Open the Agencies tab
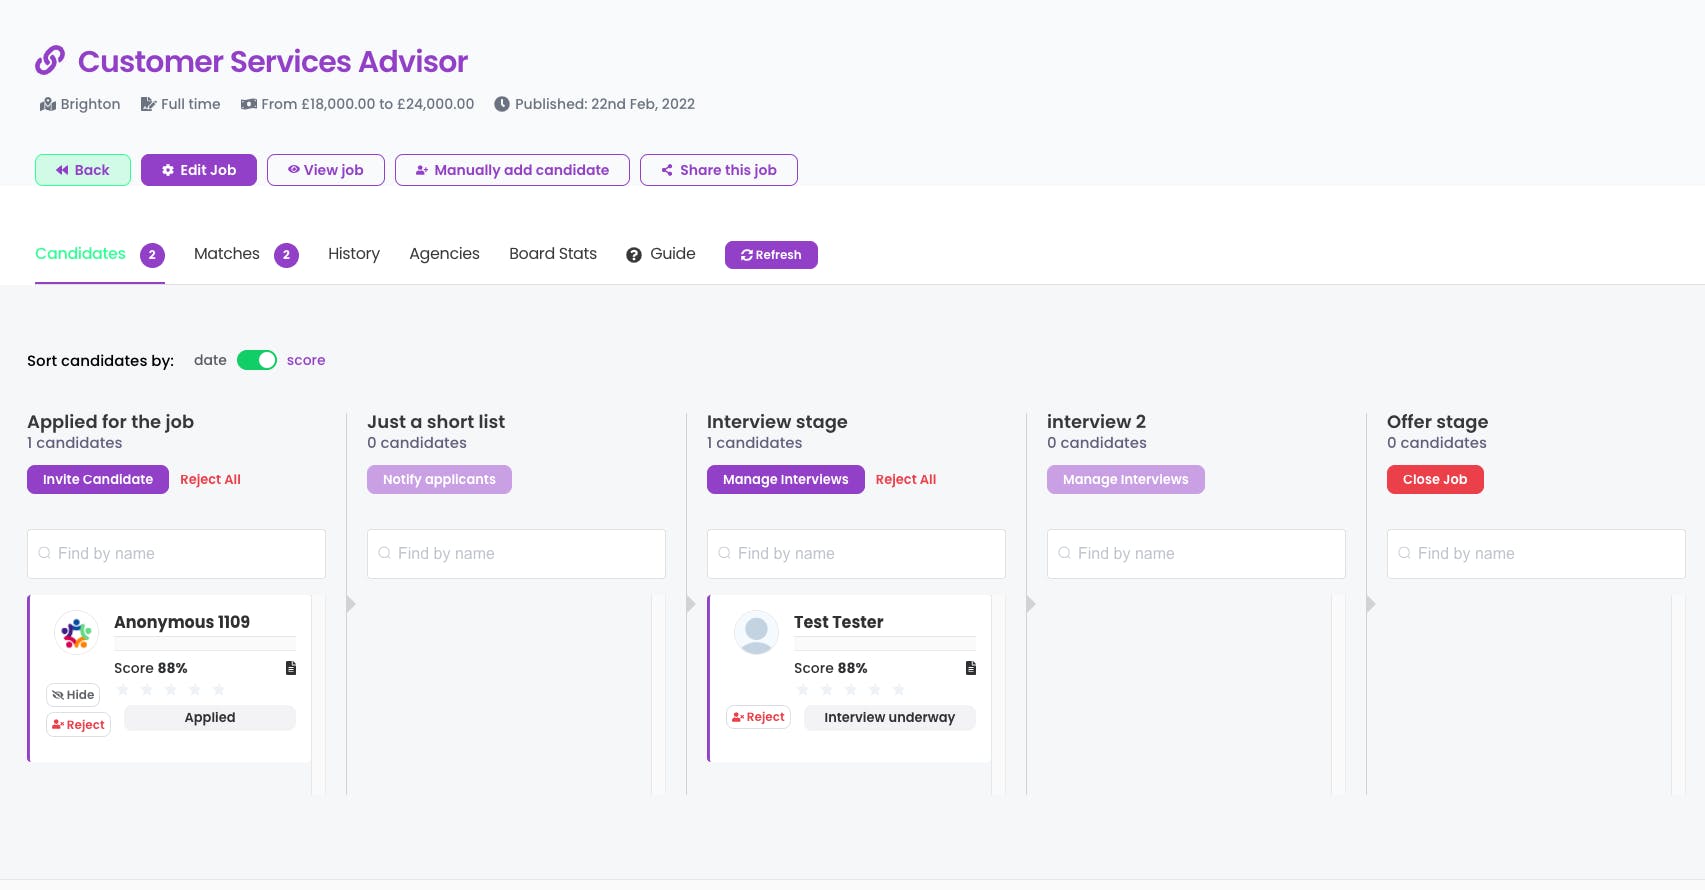 click(x=444, y=254)
